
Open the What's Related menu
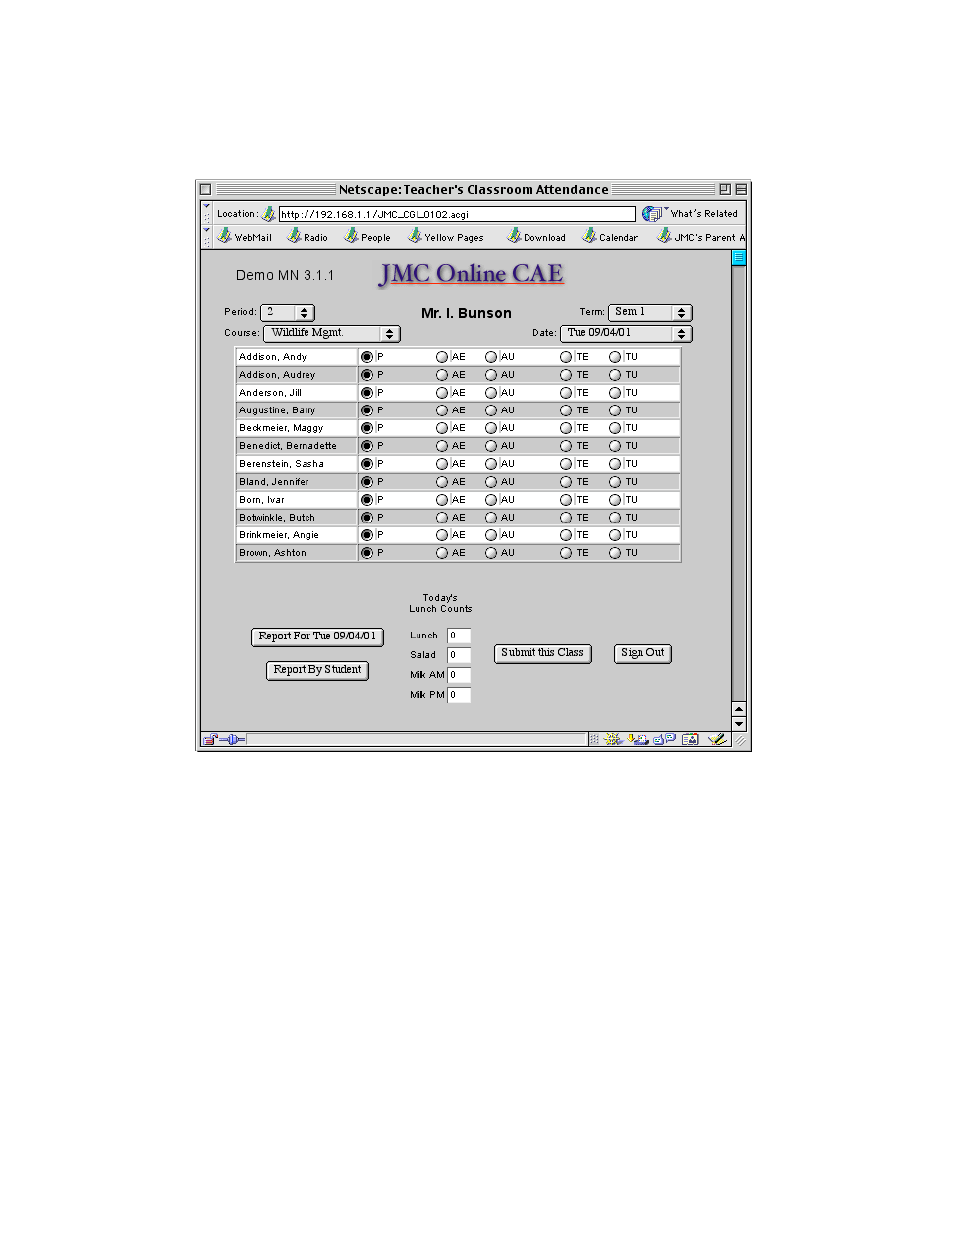[692, 214]
